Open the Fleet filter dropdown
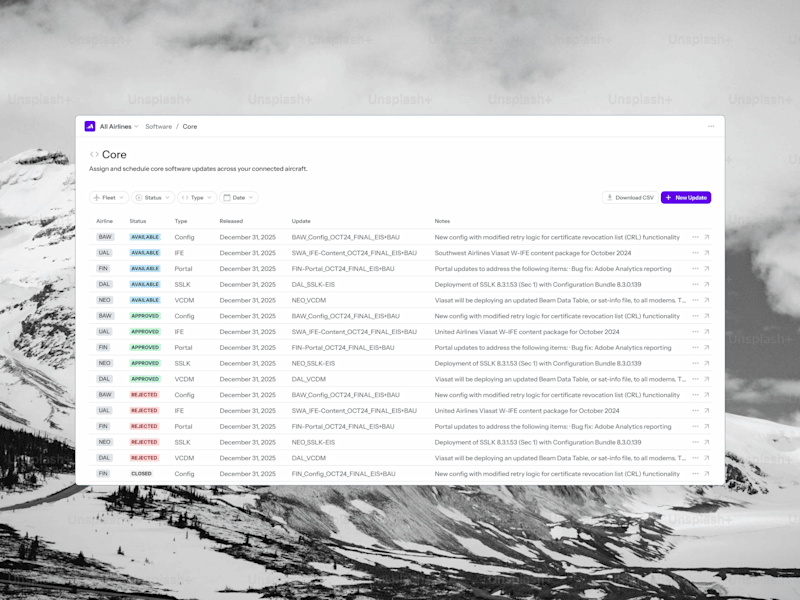Viewport: 800px width, 600px height. (109, 197)
